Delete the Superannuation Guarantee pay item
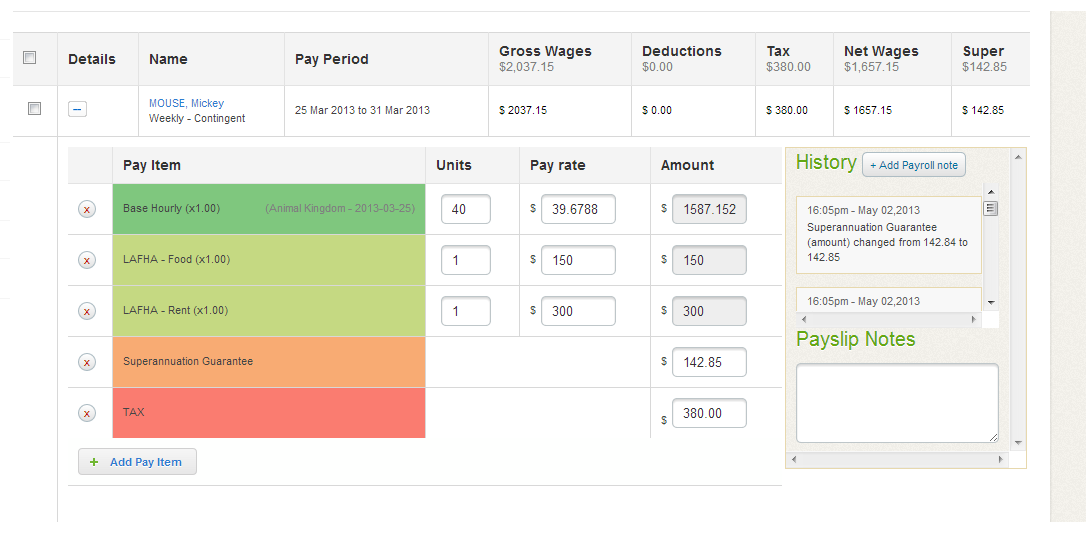The height and width of the screenshot is (550, 1091). coord(87,362)
